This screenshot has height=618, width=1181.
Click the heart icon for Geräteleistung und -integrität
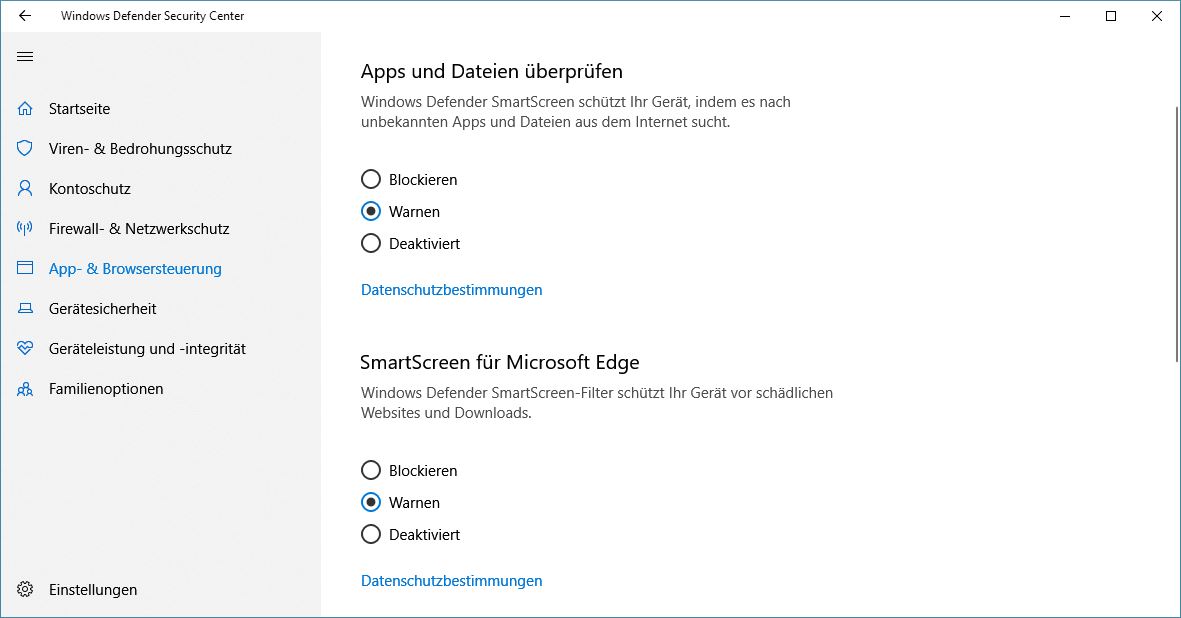pyautogui.click(x=25, y=349)
